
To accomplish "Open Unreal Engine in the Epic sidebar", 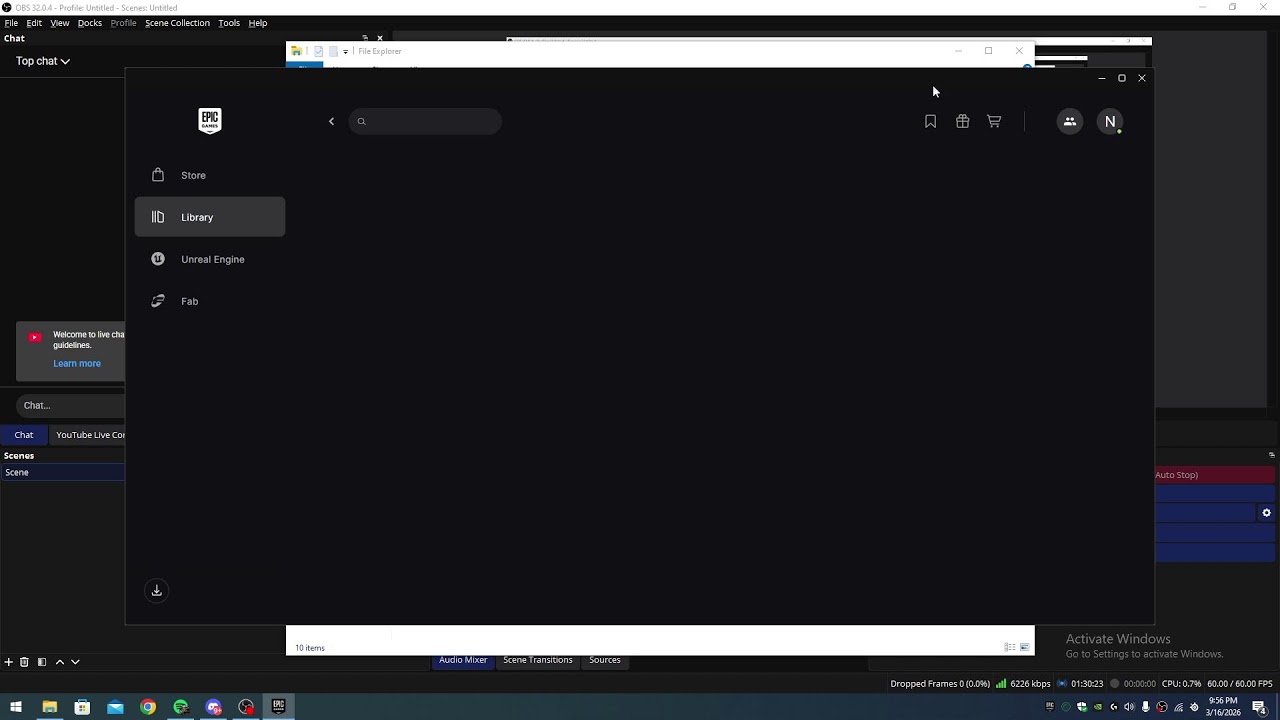I will click(210, 259).
